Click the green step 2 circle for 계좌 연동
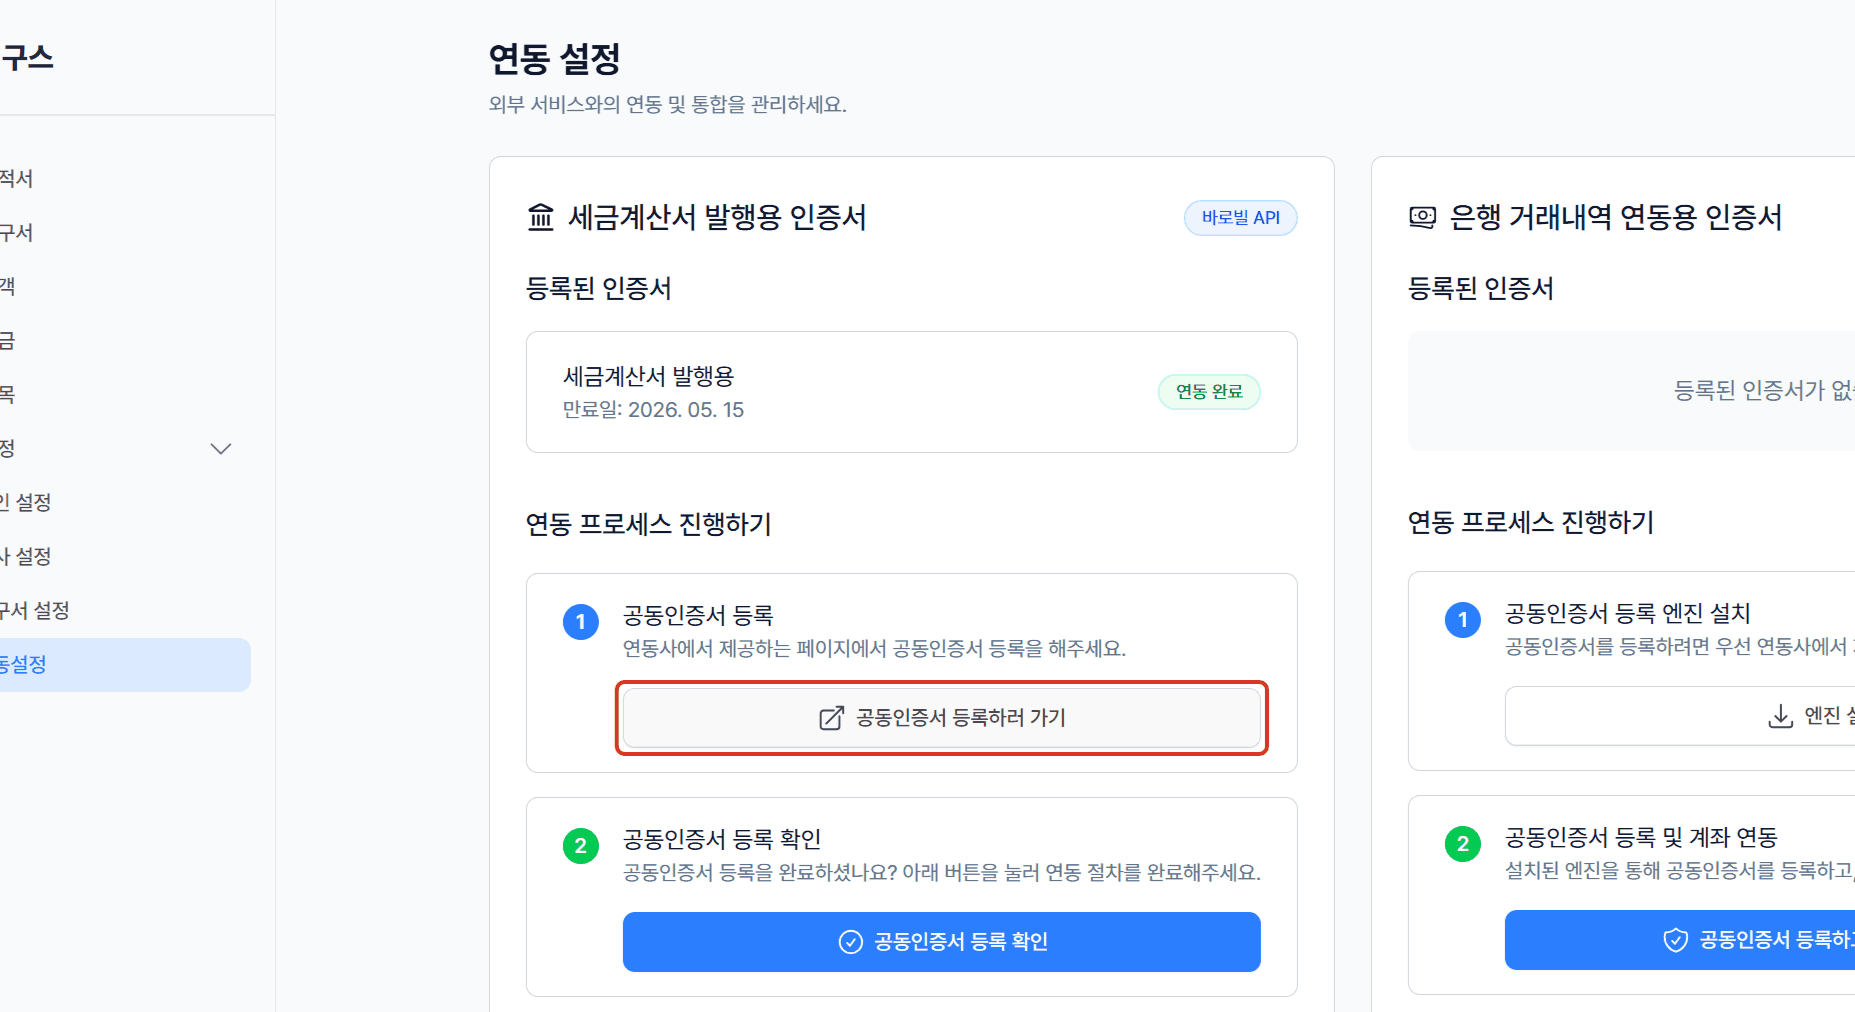This screenshot has height=1012, width=1855. coord(1463,844)
